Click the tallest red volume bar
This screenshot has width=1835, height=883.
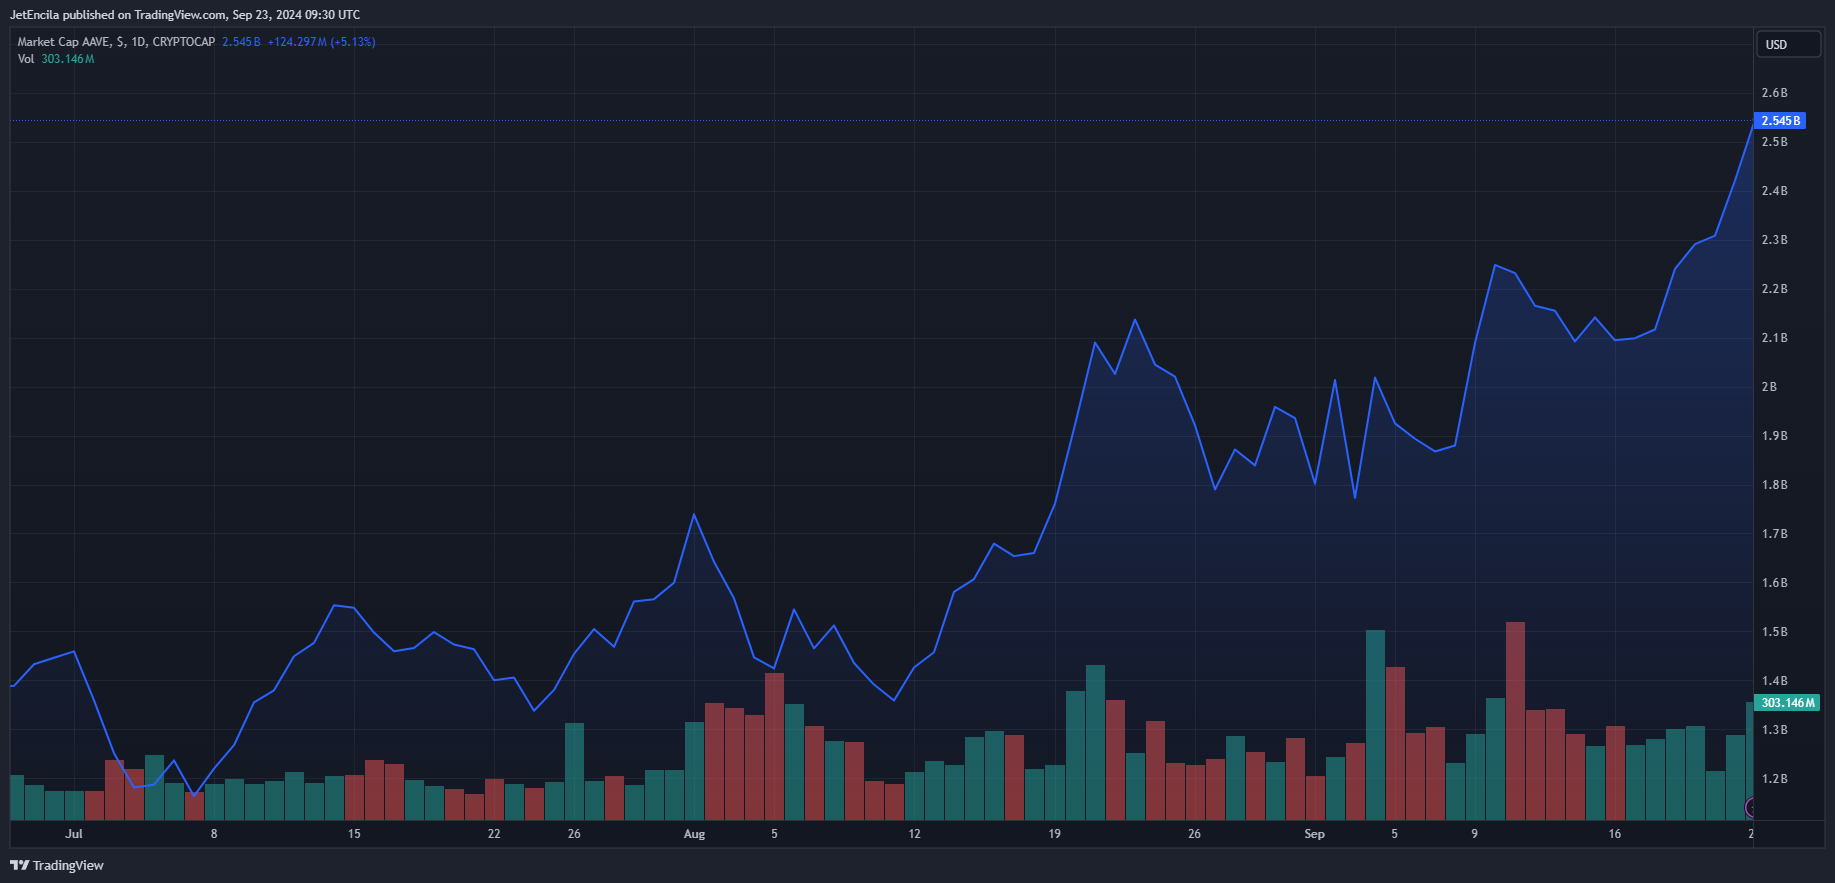click(1515, 720)
